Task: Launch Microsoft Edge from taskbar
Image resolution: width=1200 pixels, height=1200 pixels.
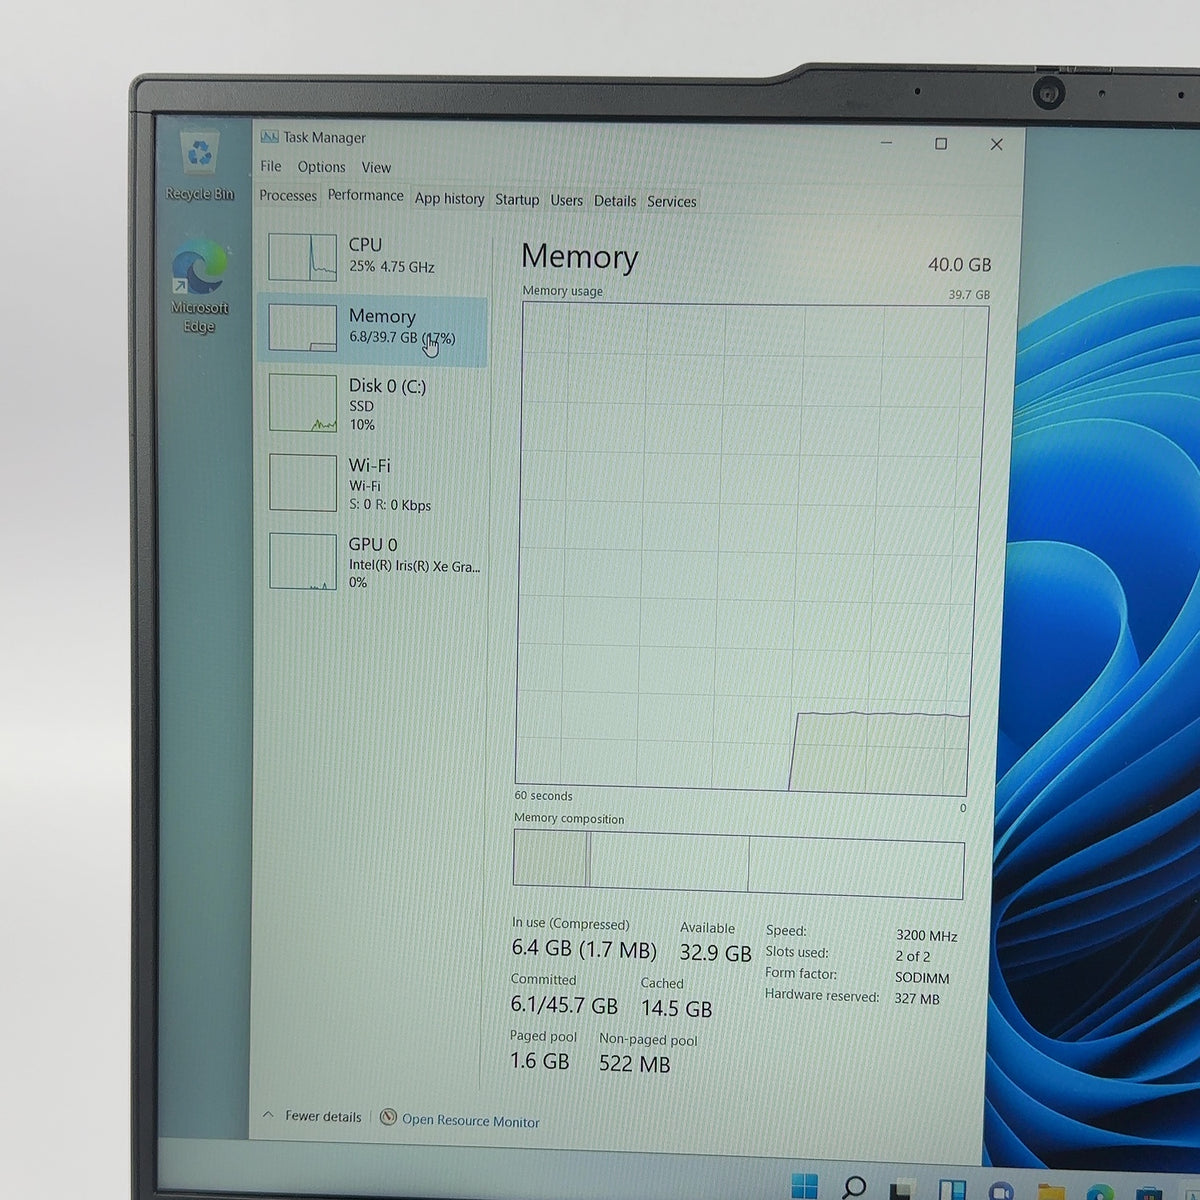Action: [x=1101, y=1192]
